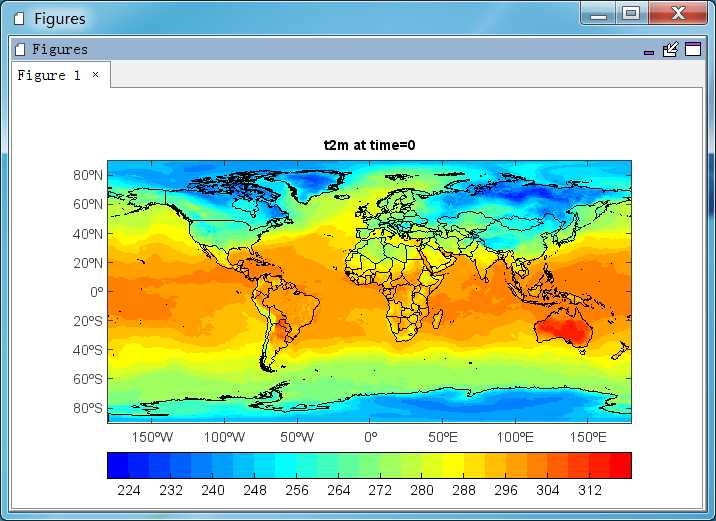The width and height of the screenshot is (716, 521).
Task: Pick the yellow colorbar segment at 288
Action: click(453, 465)
